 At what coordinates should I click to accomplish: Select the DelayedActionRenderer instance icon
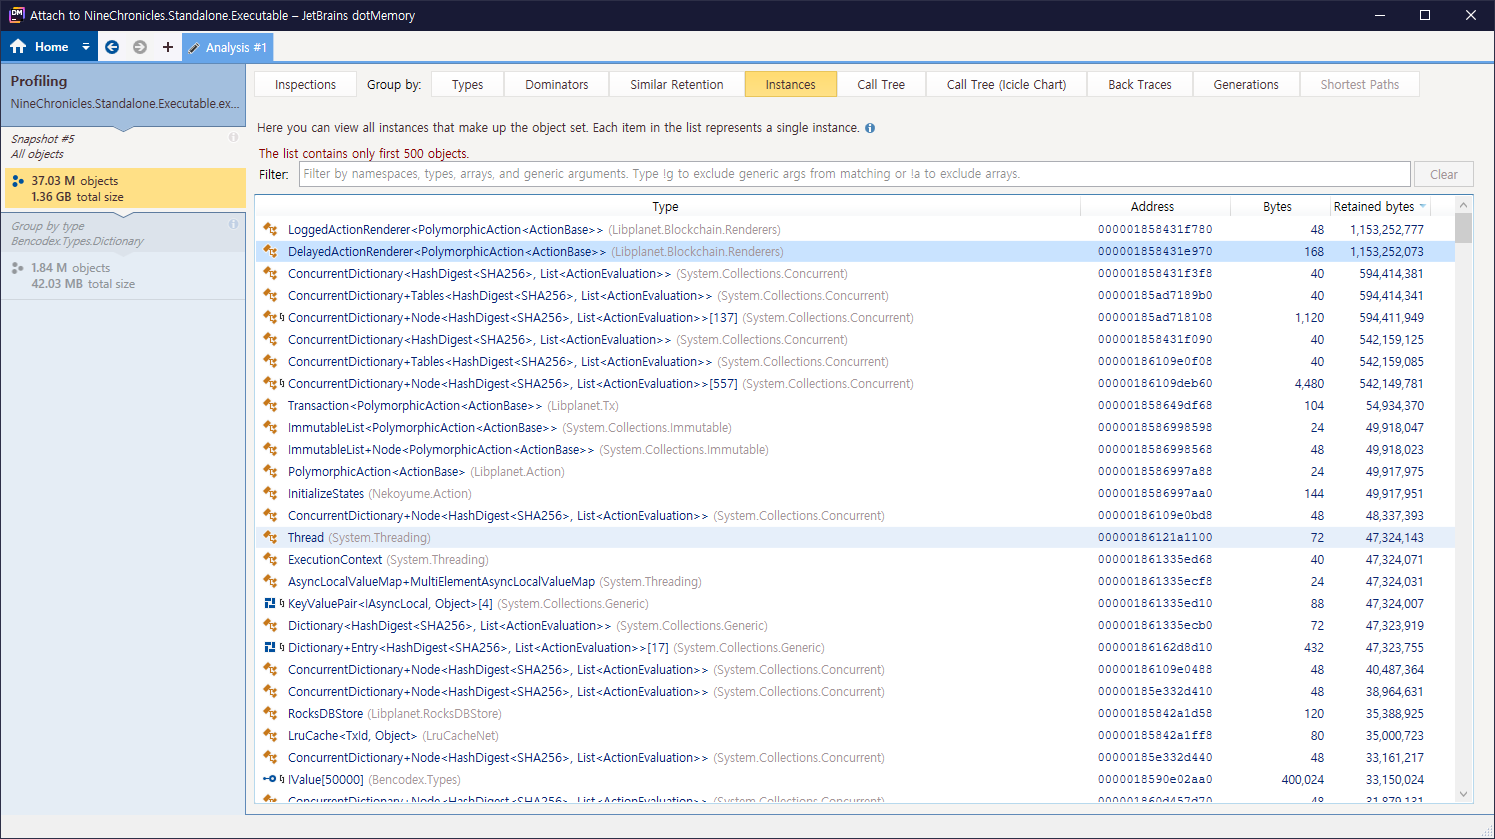pos(270,251)
